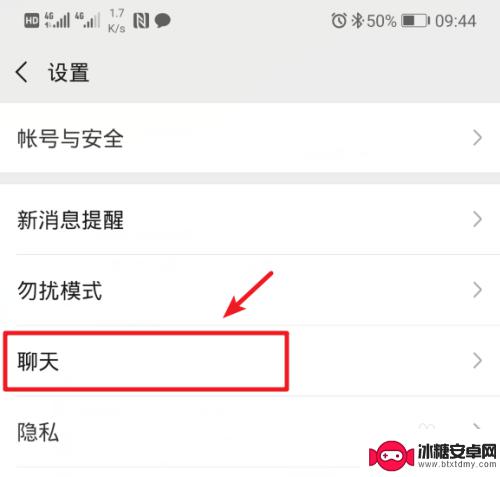Tap the HD indicator in status bar
Image resolution: width=500 pixels, height=477 pixels.
(x=32, y=21)
